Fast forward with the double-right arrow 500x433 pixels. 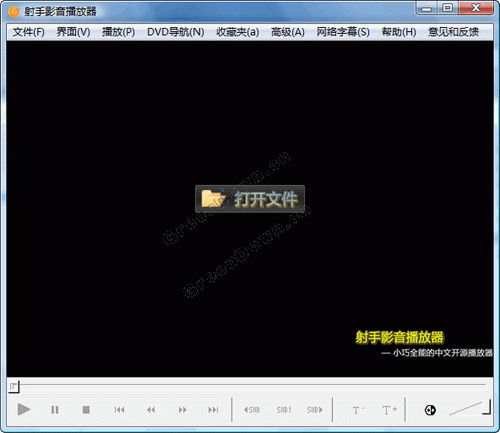(182, 410)
